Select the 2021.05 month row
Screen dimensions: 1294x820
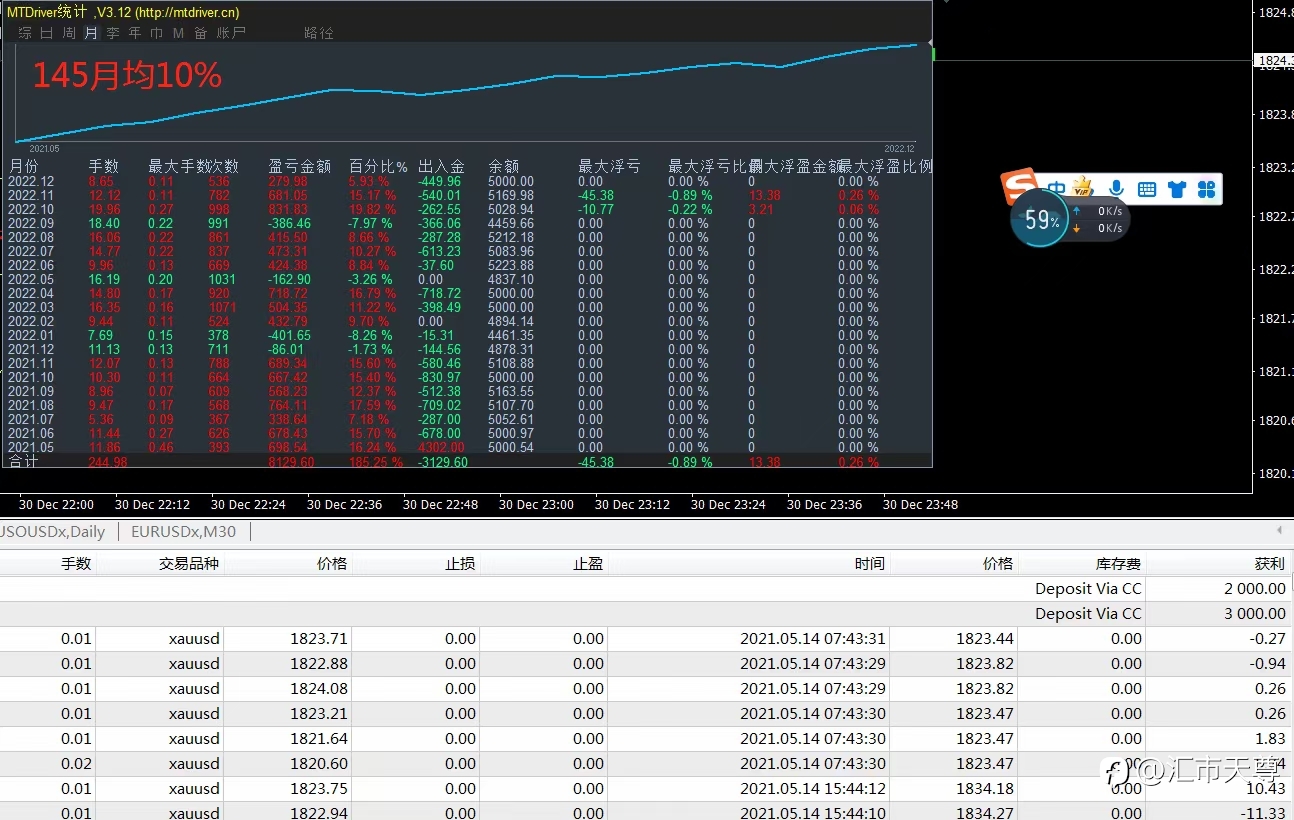tap(467, 448)
